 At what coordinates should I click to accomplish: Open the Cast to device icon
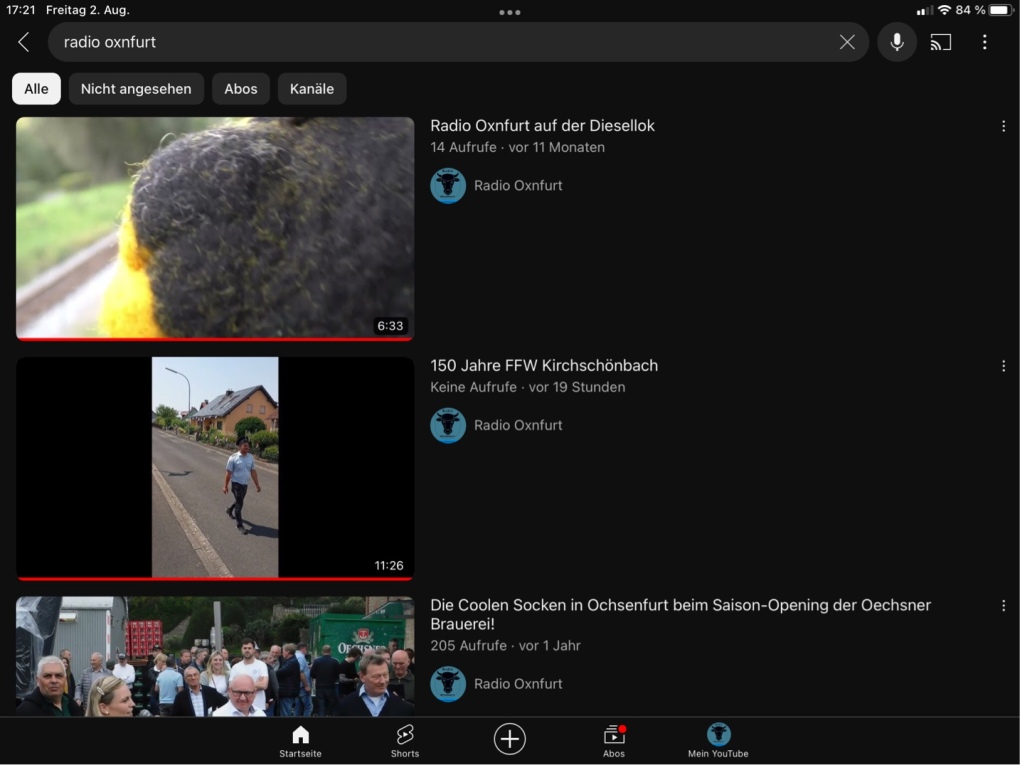941,42
